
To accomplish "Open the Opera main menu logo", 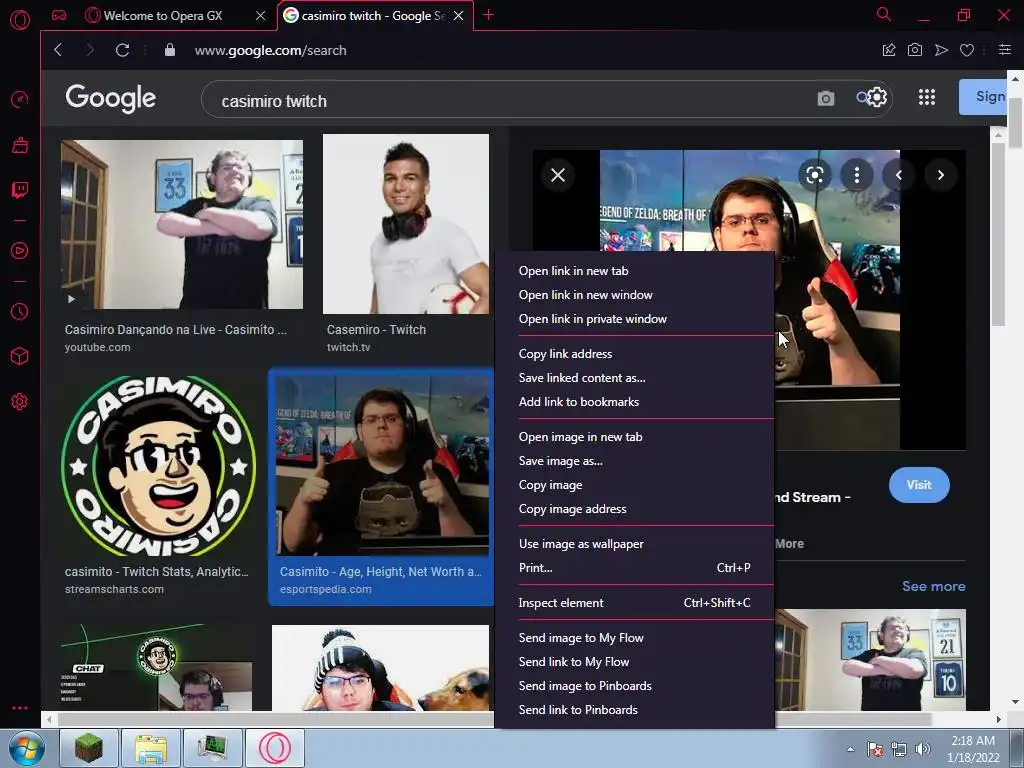I will (x=20, y=20).
